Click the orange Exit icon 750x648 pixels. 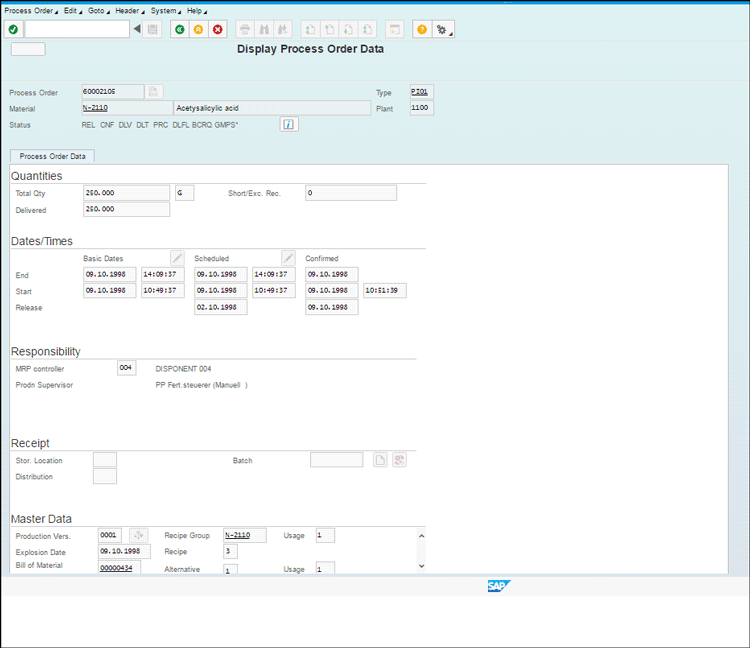[198, 30]
